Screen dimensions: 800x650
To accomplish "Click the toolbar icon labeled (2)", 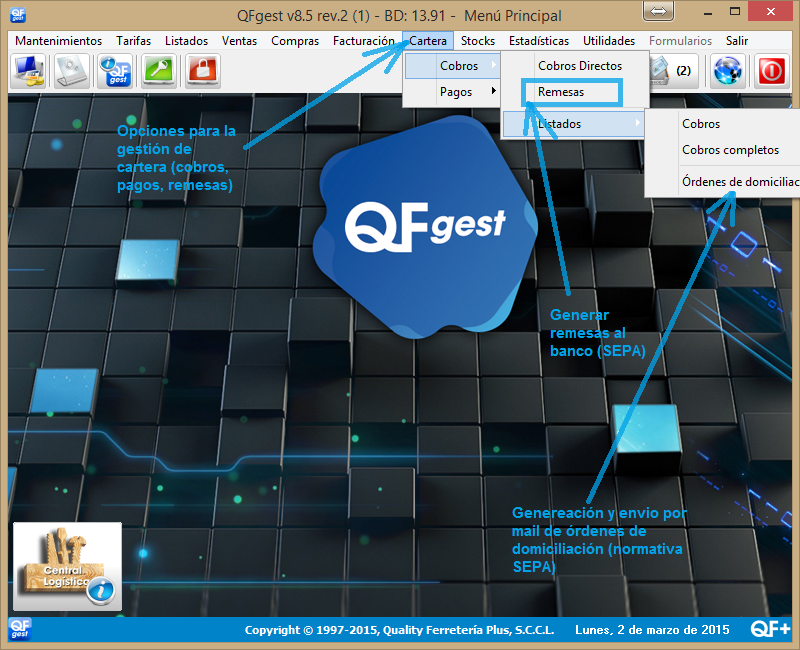I will click(x=673, y=71).
